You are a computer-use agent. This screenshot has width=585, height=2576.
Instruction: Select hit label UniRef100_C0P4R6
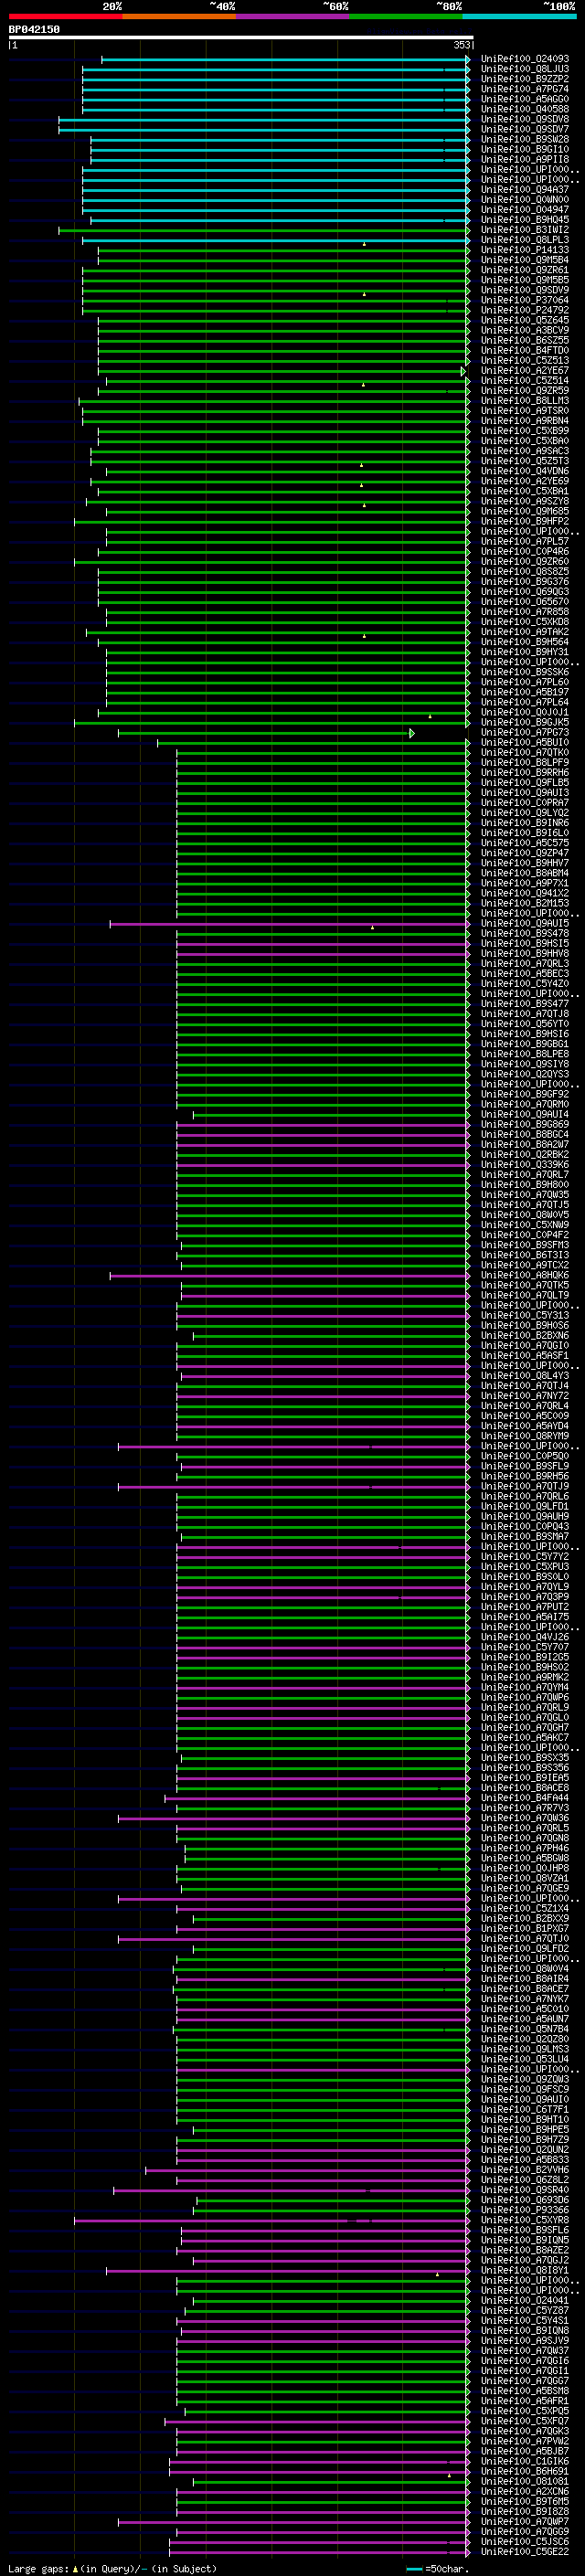[525, 552]
